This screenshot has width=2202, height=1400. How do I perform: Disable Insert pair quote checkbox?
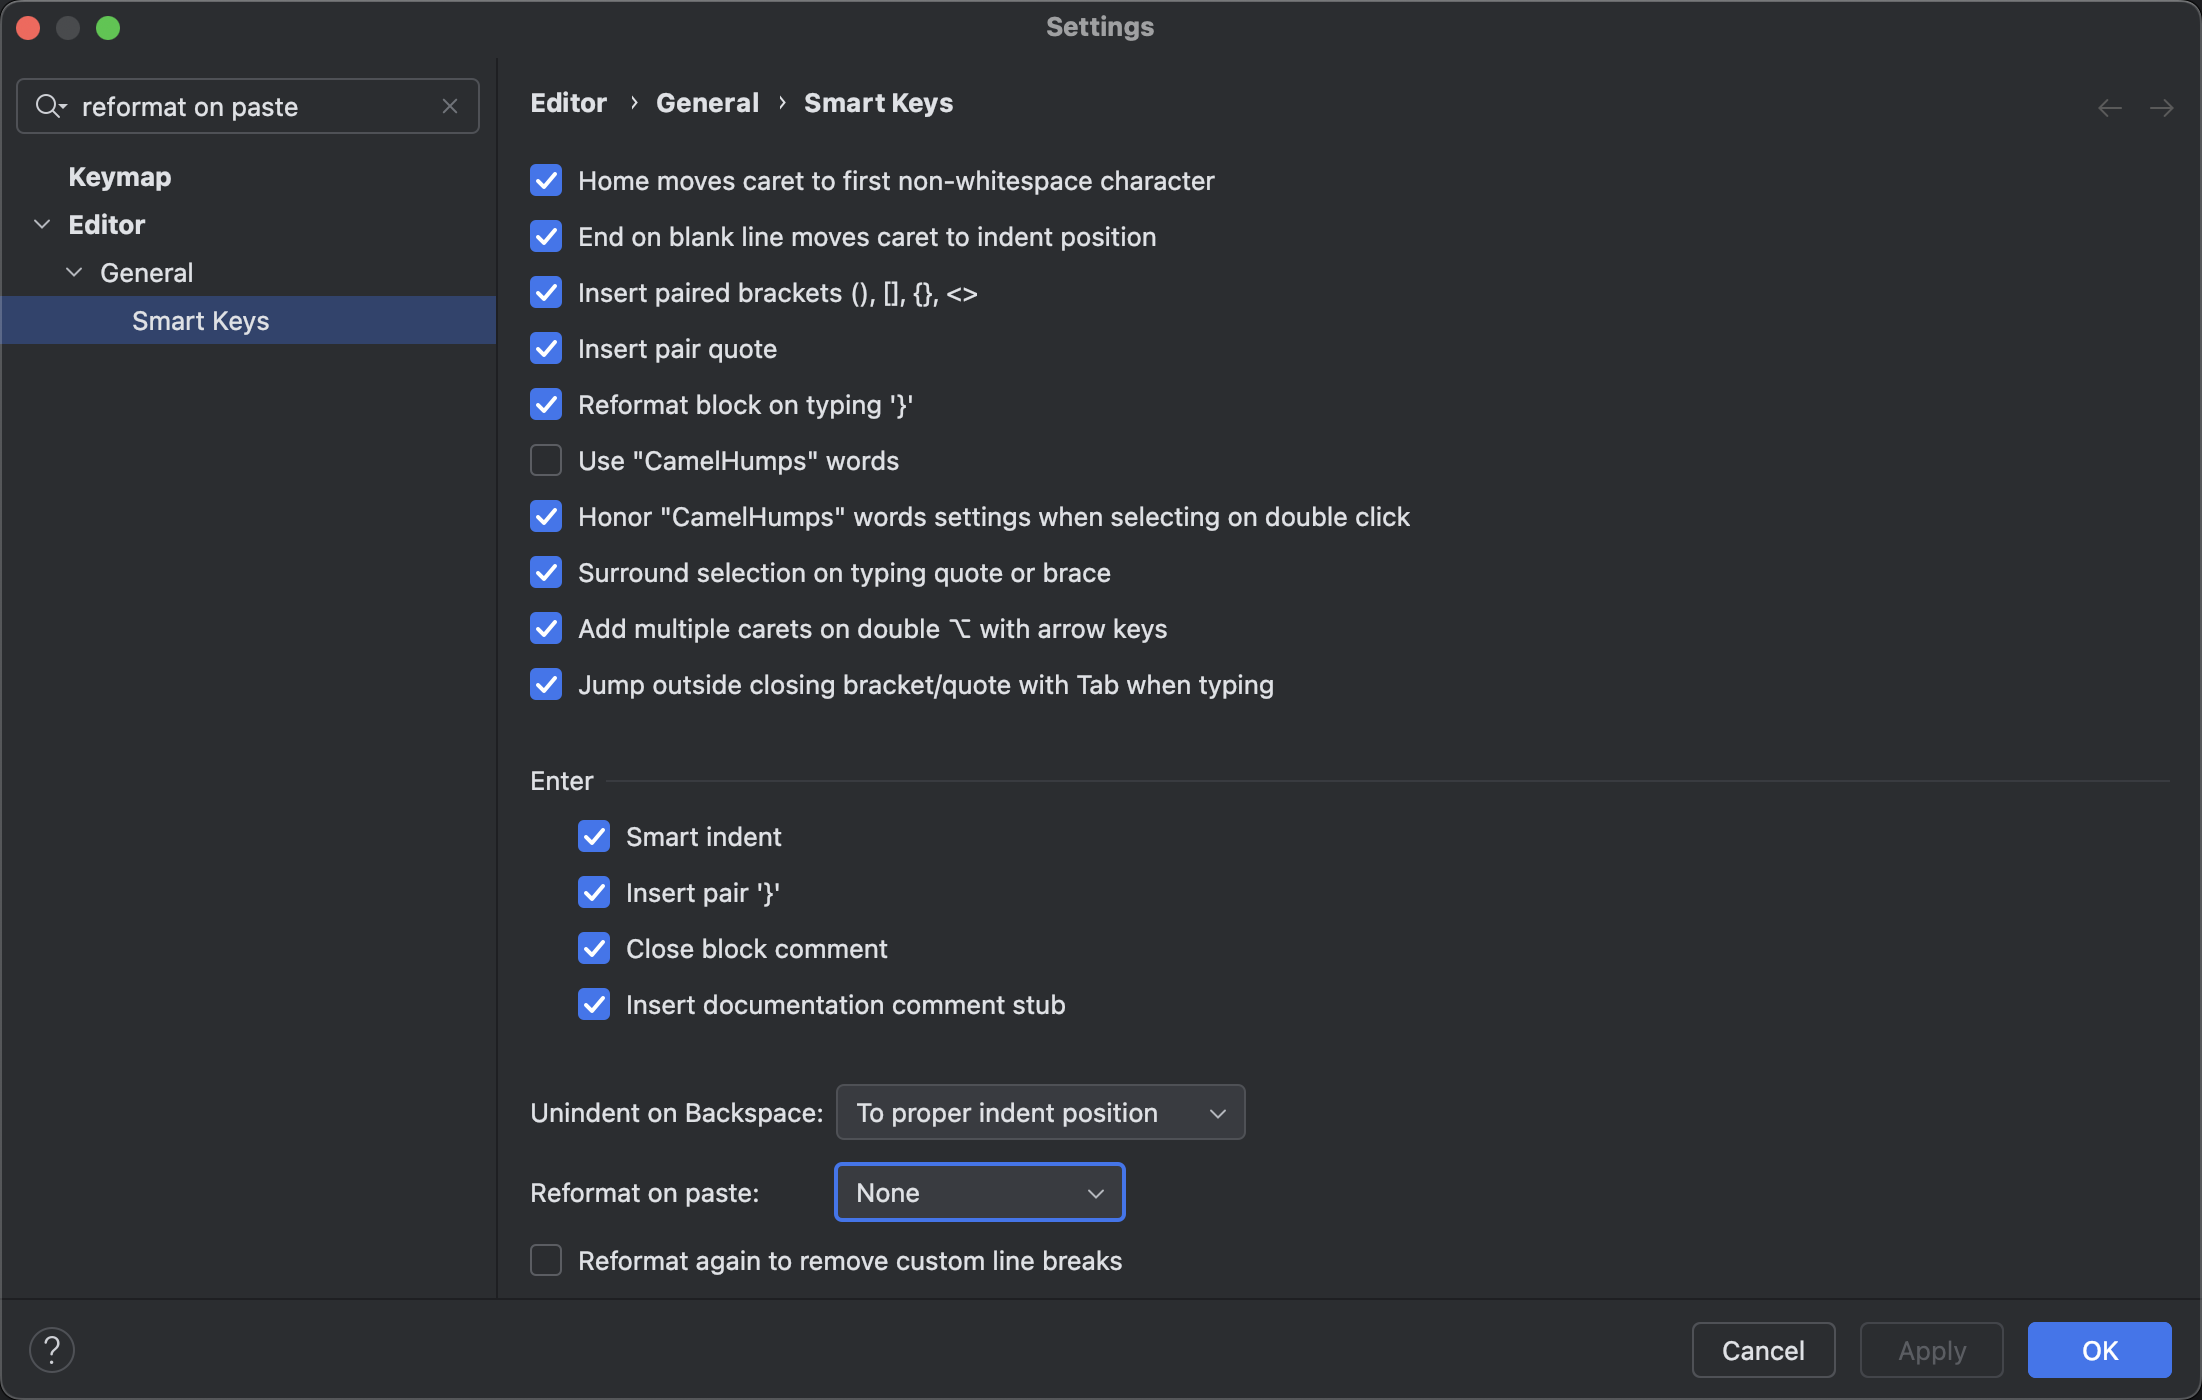tap(546, 349)
